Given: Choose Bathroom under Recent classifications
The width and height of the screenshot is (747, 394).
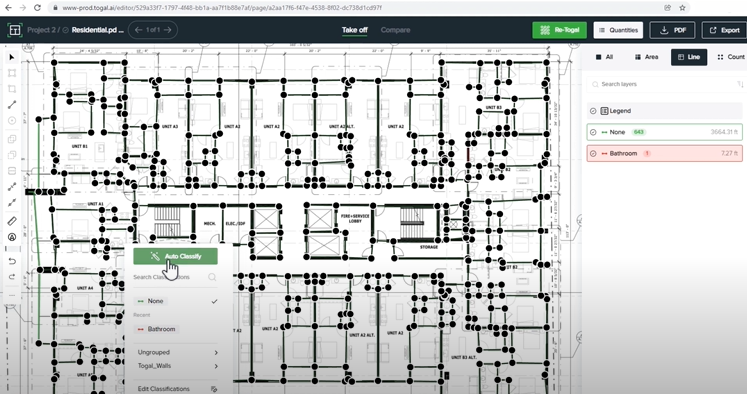Looking at the screenshot, I should (157, 329).
